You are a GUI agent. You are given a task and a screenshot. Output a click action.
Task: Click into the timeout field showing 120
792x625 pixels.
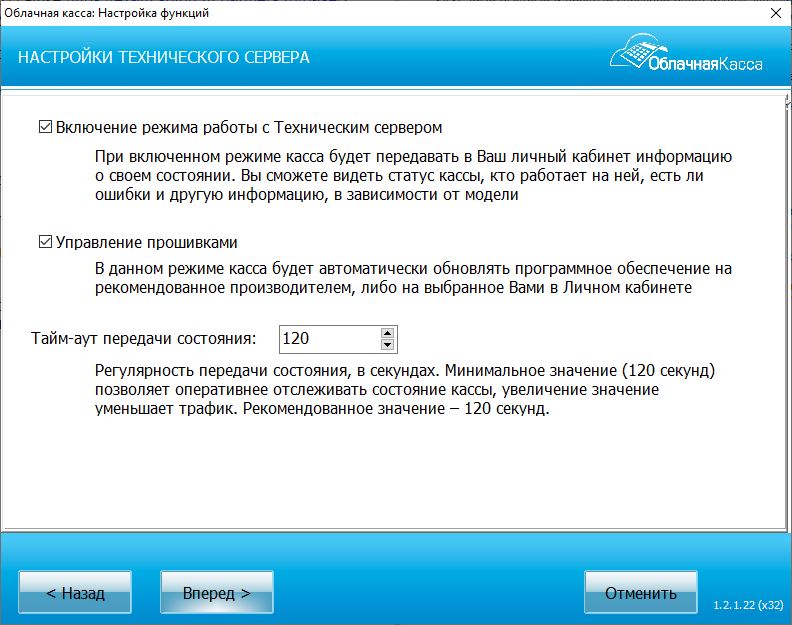click(x=327, y=338)
